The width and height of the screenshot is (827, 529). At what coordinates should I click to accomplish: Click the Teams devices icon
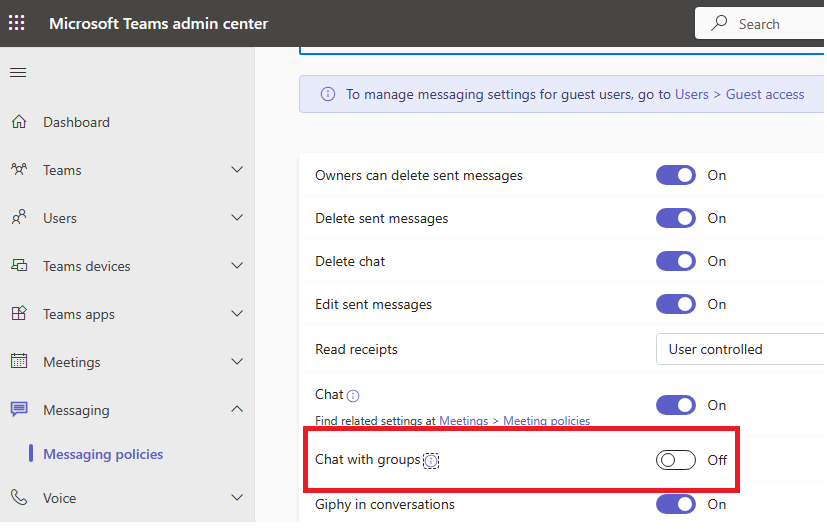point(19,265)
